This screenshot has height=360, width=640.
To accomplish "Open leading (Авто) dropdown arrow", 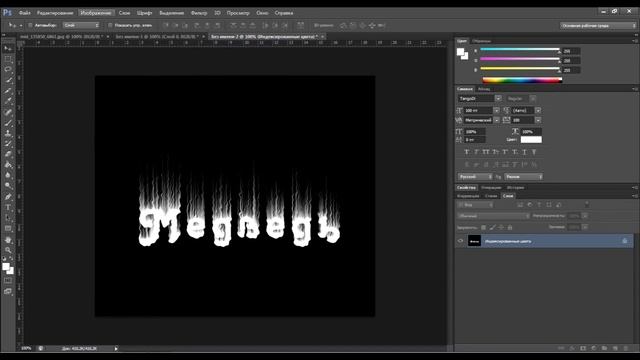I will tap(538, 110).
